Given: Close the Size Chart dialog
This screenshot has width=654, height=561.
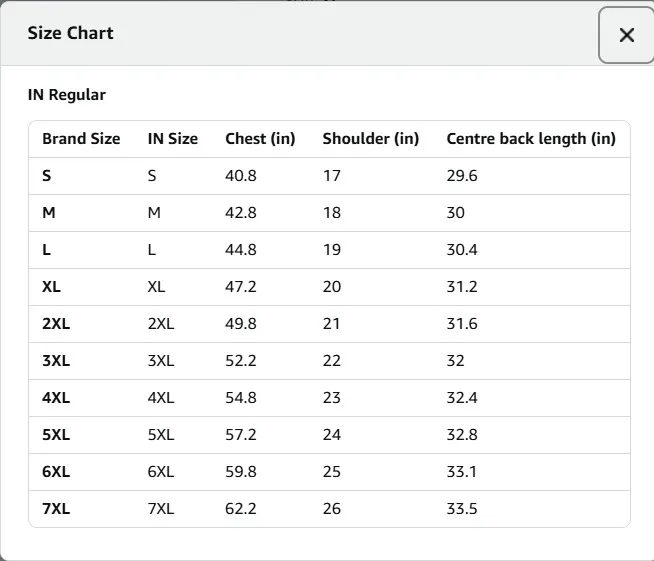Looking at the screenshot, I should pos(626,35).
